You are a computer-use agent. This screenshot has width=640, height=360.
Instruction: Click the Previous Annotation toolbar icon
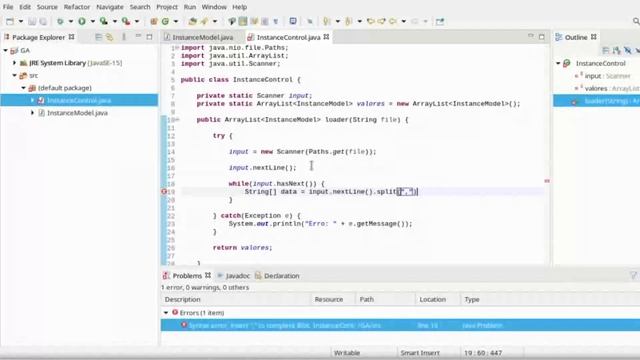tap(349, 21)
